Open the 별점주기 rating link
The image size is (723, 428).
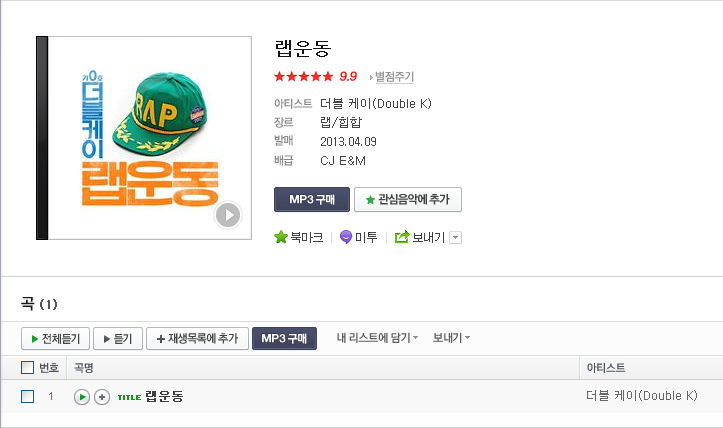(394, 77)
